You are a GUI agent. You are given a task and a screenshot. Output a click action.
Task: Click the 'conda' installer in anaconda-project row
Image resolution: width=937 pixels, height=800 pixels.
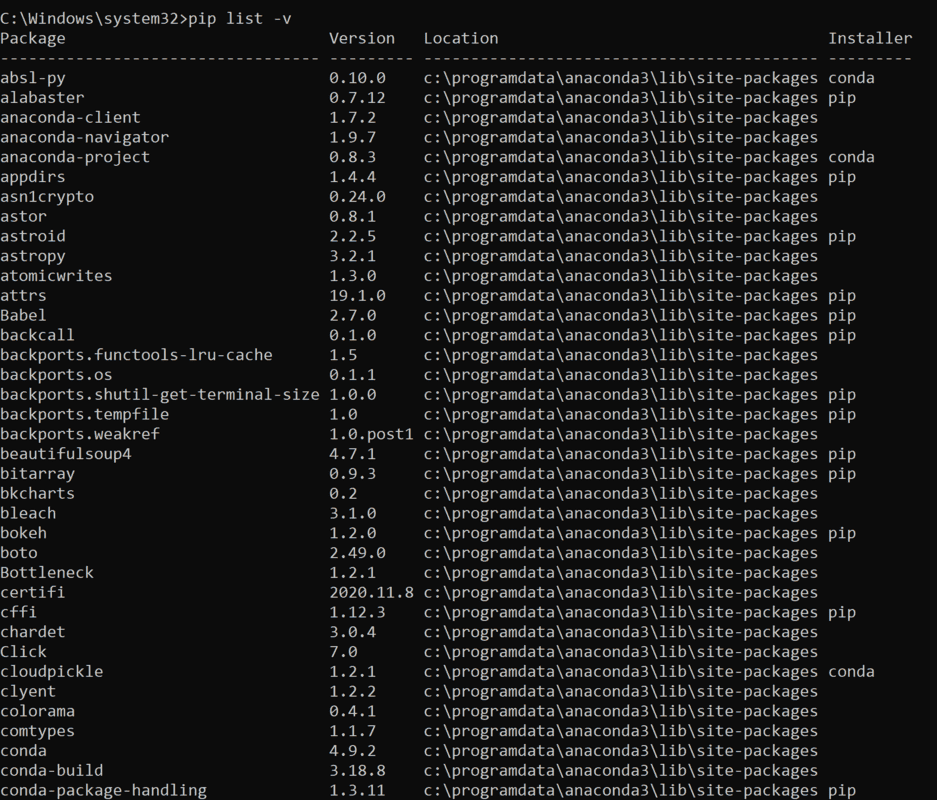point(852,157)
